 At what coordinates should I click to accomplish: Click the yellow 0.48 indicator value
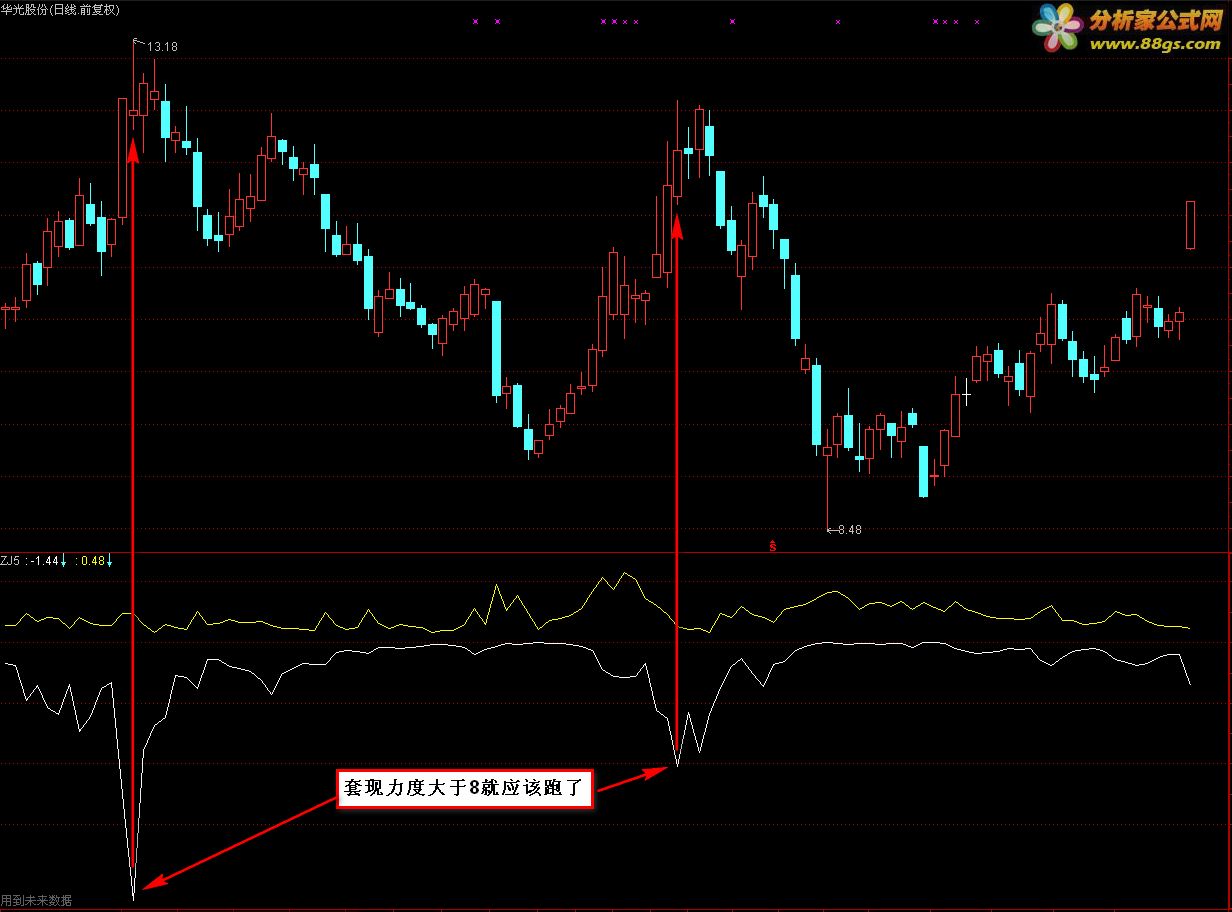click(92, 561)
